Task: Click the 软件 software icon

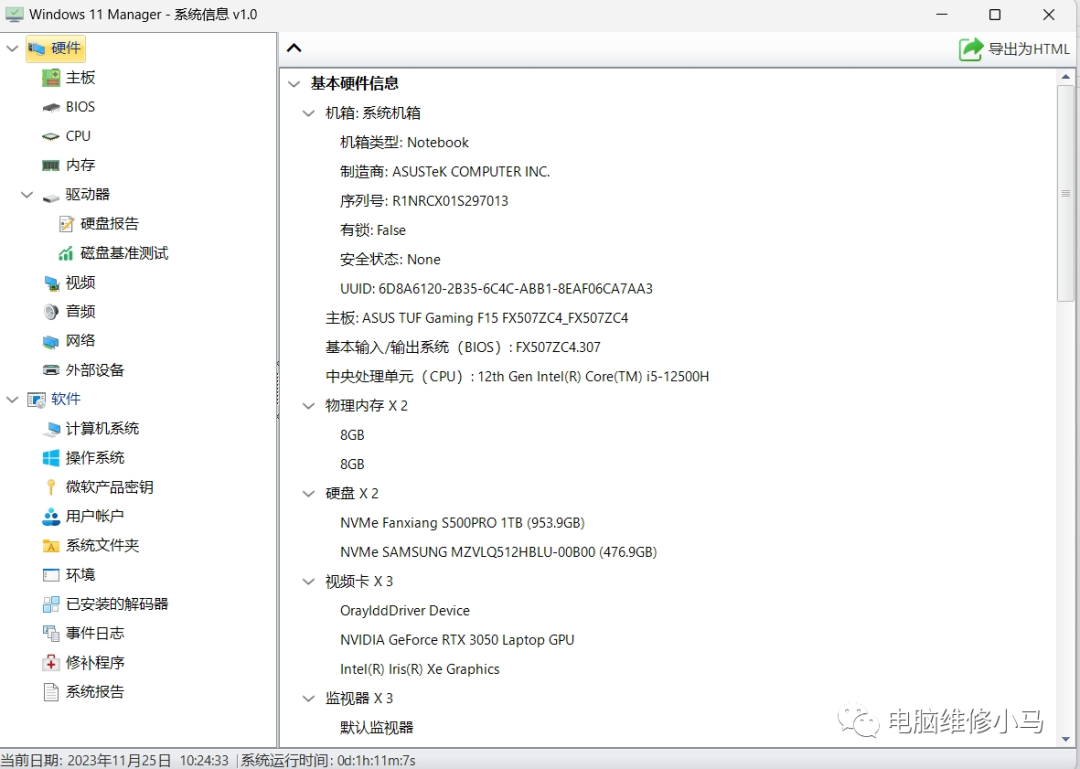Action: coord(37,400)
